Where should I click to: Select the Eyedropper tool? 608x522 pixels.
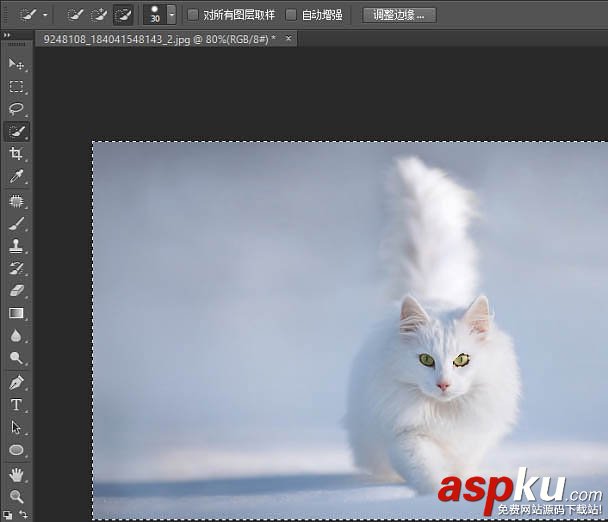coord(16,176)
